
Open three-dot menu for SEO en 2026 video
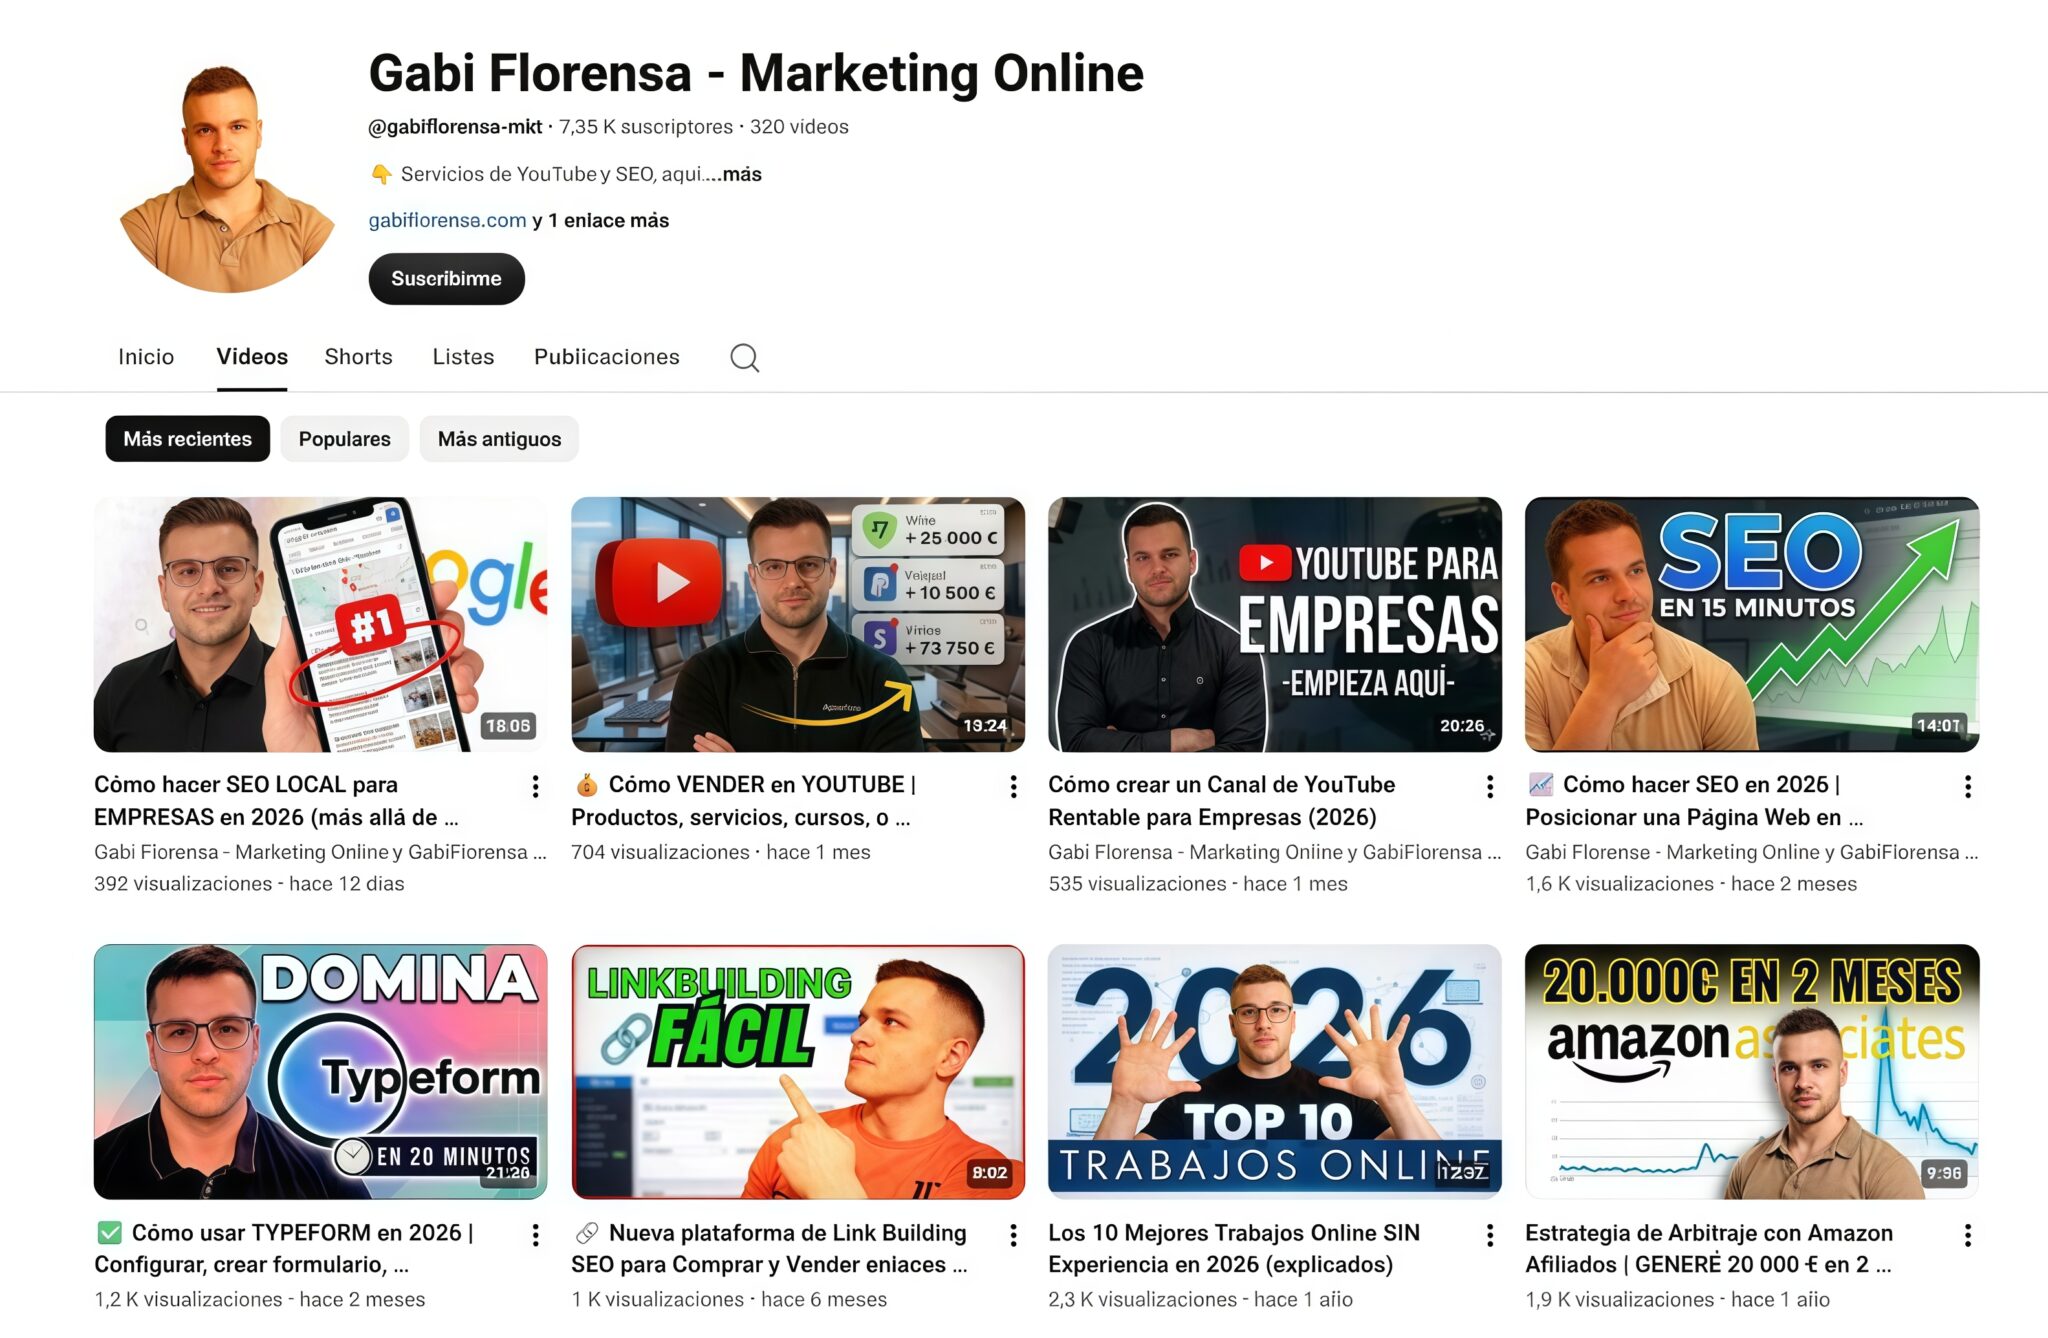pos(1967,787)
